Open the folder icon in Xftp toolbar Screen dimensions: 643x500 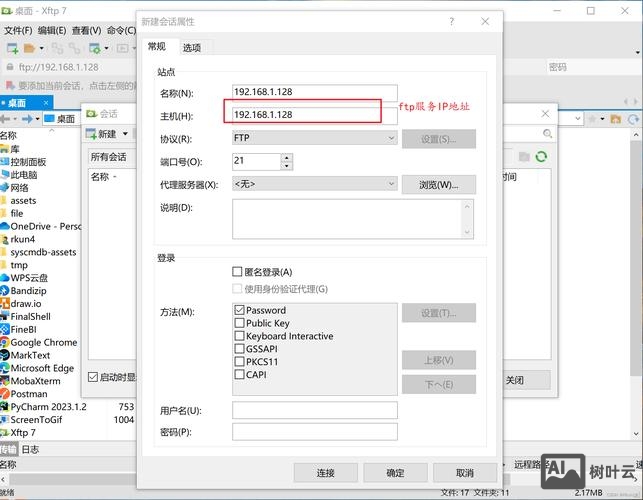pyautogui.click(x=29, y=48)
